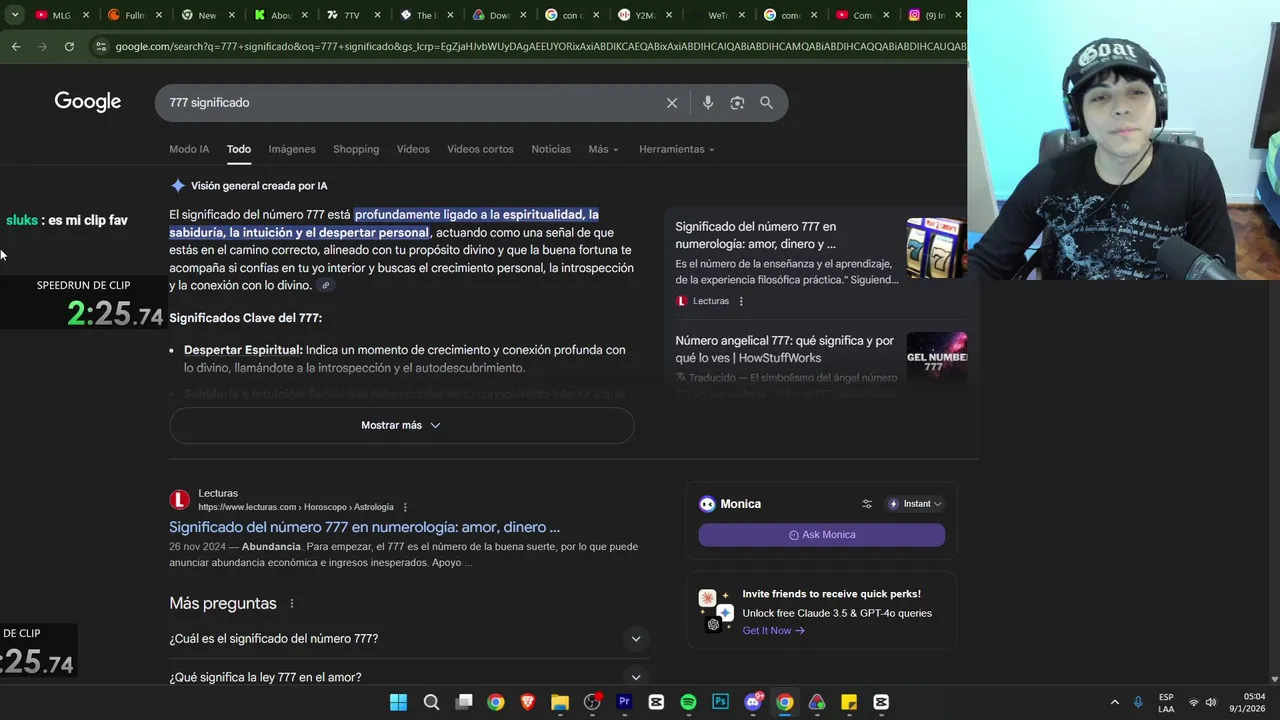Open HowStuffWorks Número angelical 777 card
1280x720 pixels.
click(x=784, y=349)
